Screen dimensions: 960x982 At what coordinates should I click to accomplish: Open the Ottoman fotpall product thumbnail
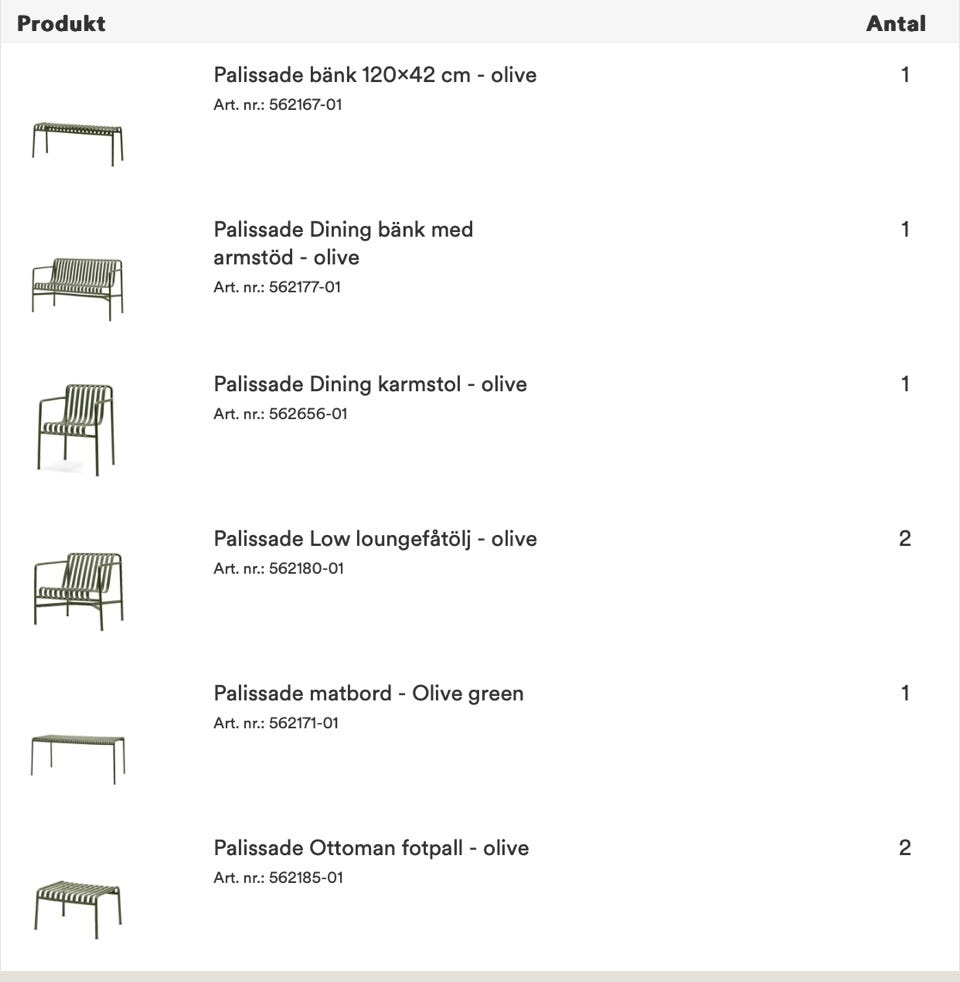pos(77,907)
